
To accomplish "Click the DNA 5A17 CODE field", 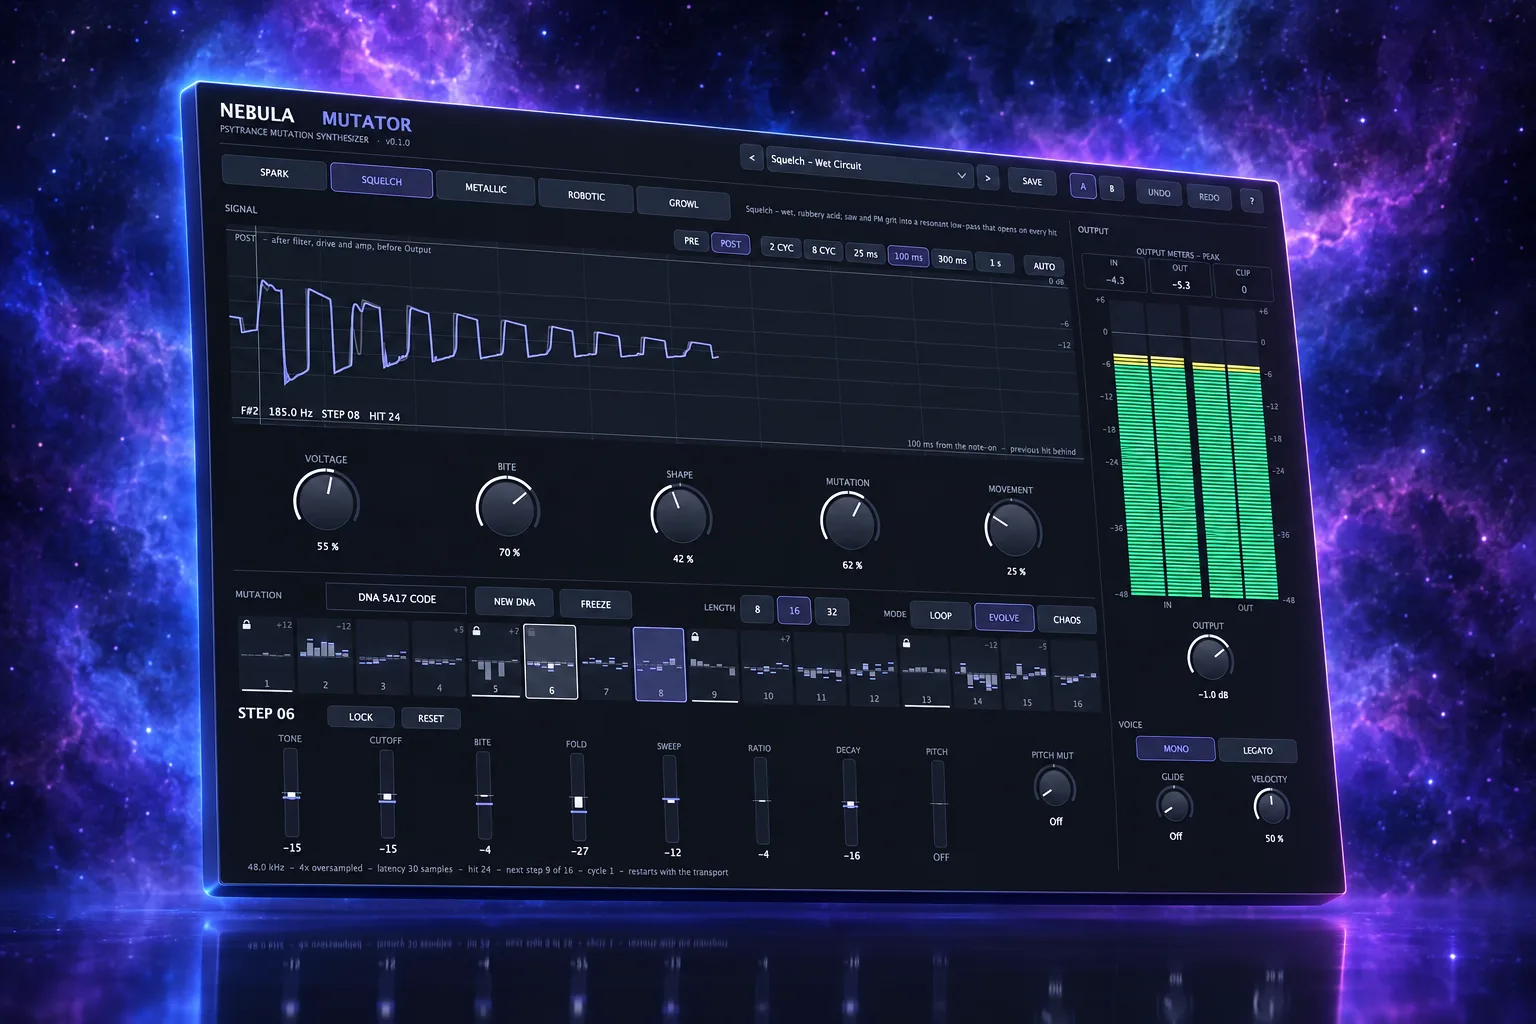I will click(x=396, y=598).
